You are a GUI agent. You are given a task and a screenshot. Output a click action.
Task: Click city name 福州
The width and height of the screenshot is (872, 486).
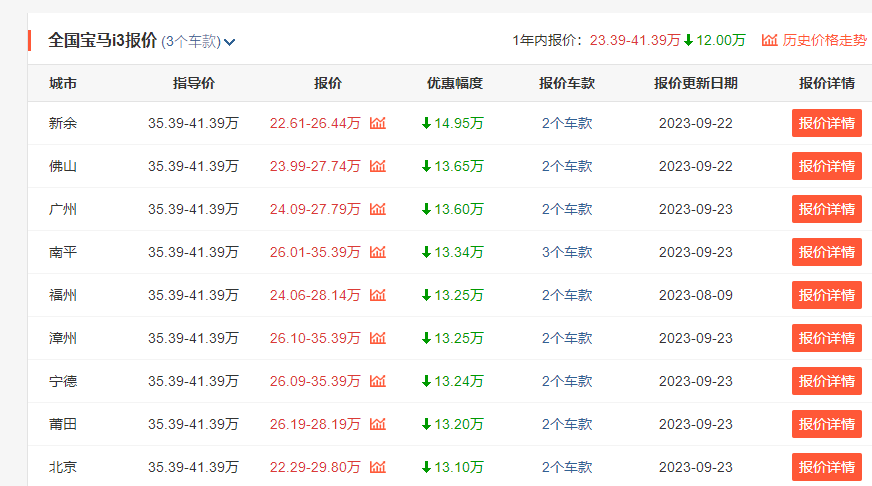63,295
